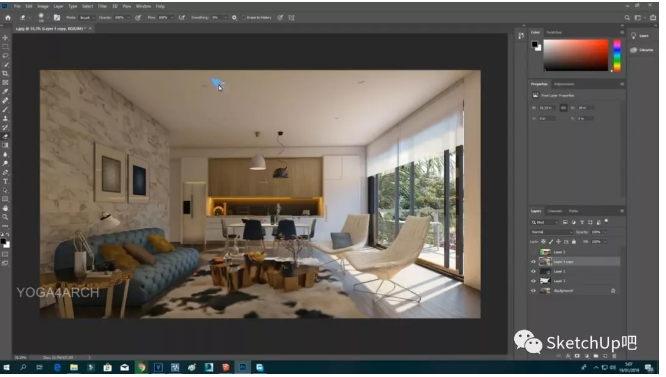The height and width of the screenshot is (377, 666).
Task: Click the width W input field
Action: point(547,108)
